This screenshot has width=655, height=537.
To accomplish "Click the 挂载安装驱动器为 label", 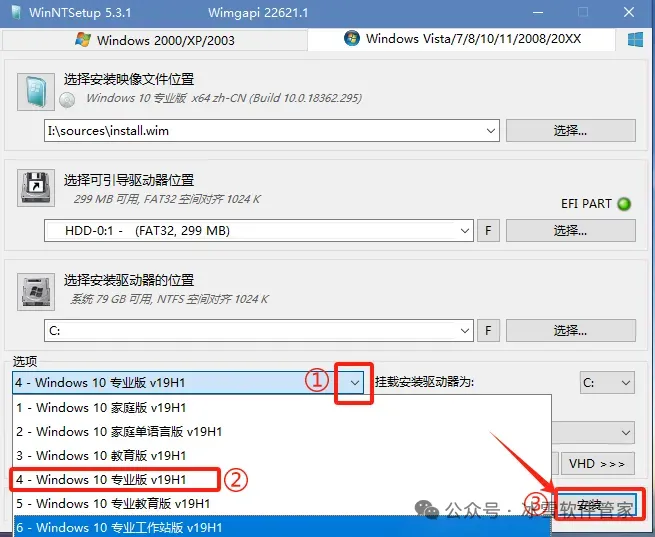I will [424, 382].
